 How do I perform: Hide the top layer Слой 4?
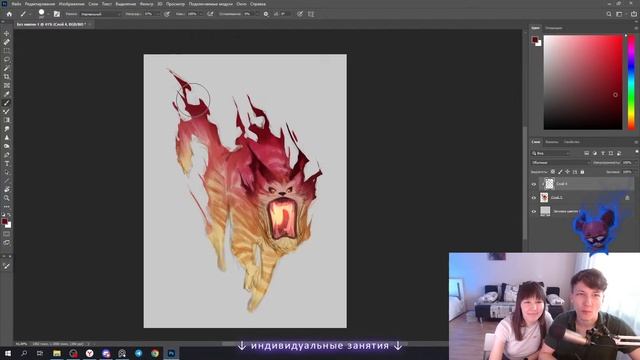(x=533, y=184)
